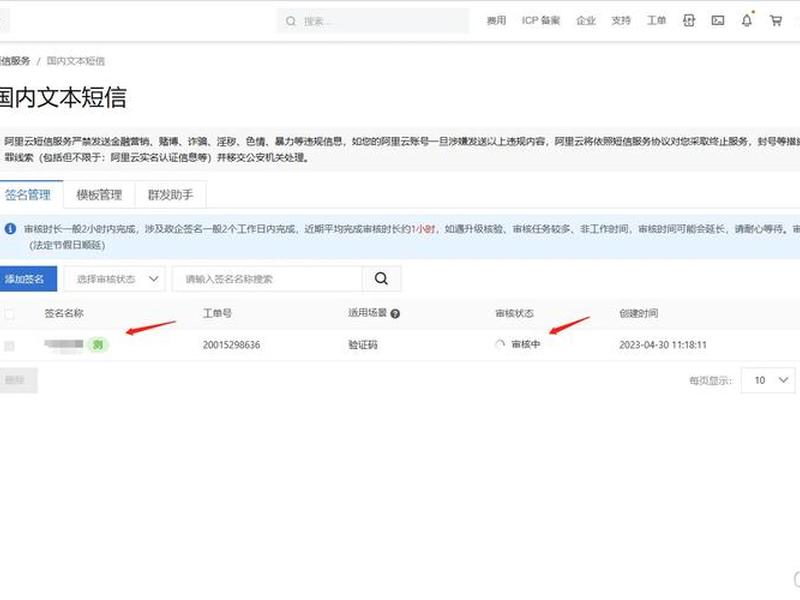Screen dimensions: 800x600
Task: Click the 添加签名 button
Action: 28,279
